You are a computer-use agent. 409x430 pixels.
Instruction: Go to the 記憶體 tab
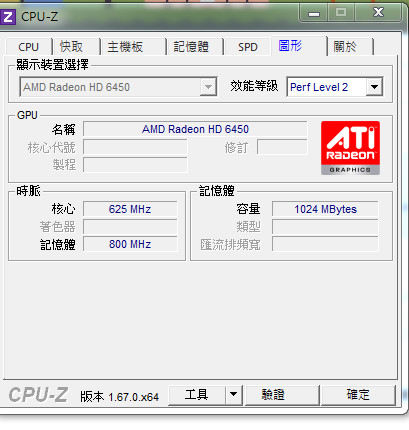(191, 47)
